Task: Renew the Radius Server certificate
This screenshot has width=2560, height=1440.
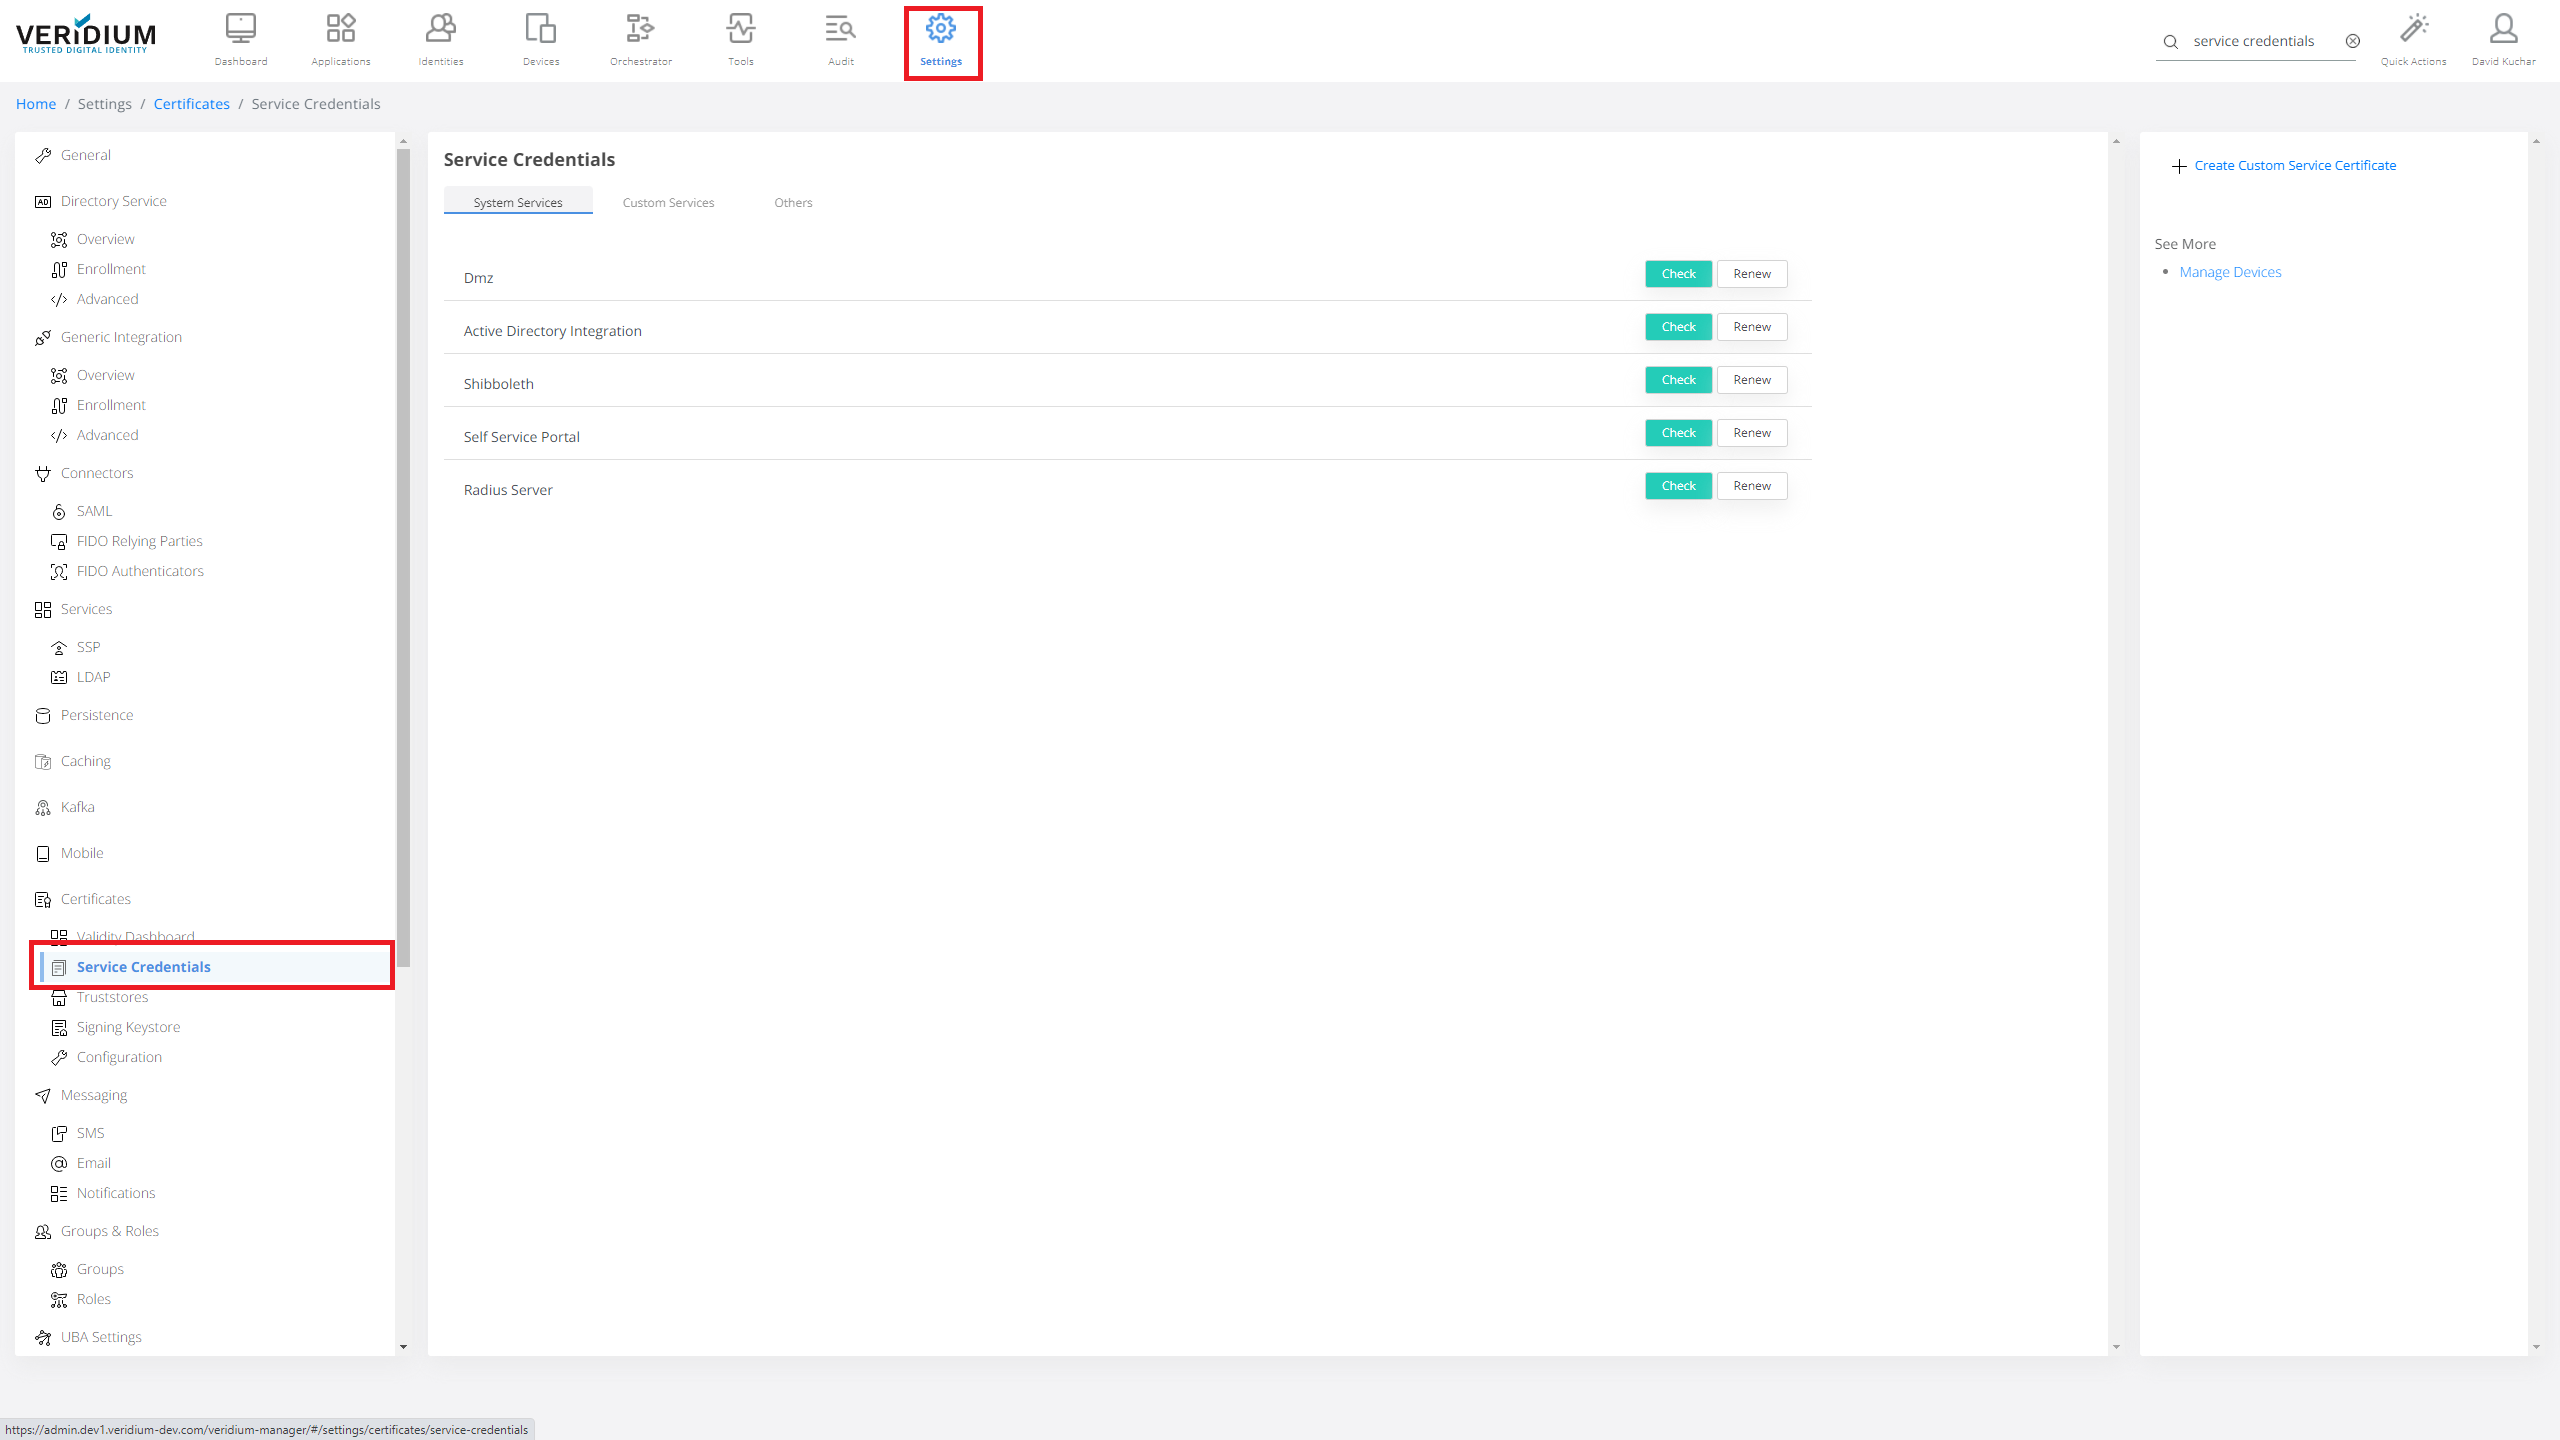Action: point(1751,486)
